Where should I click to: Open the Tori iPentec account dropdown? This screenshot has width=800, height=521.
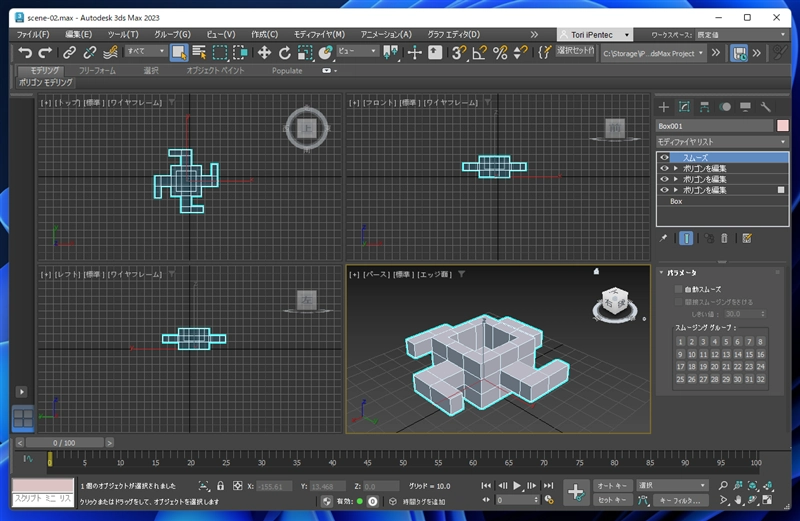click(x=595, y=35)
